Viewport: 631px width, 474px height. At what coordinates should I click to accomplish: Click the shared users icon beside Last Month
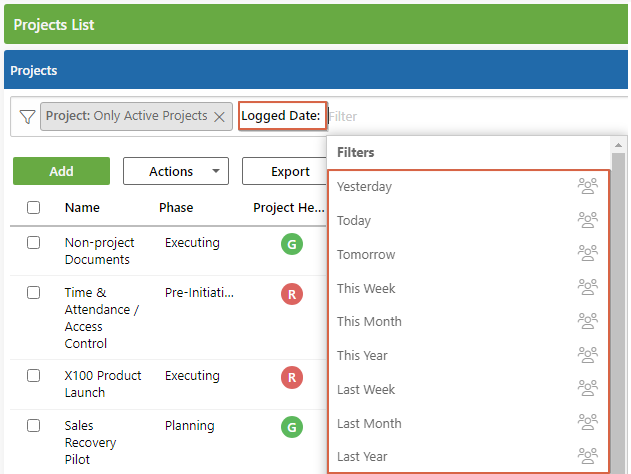point(588,422)
